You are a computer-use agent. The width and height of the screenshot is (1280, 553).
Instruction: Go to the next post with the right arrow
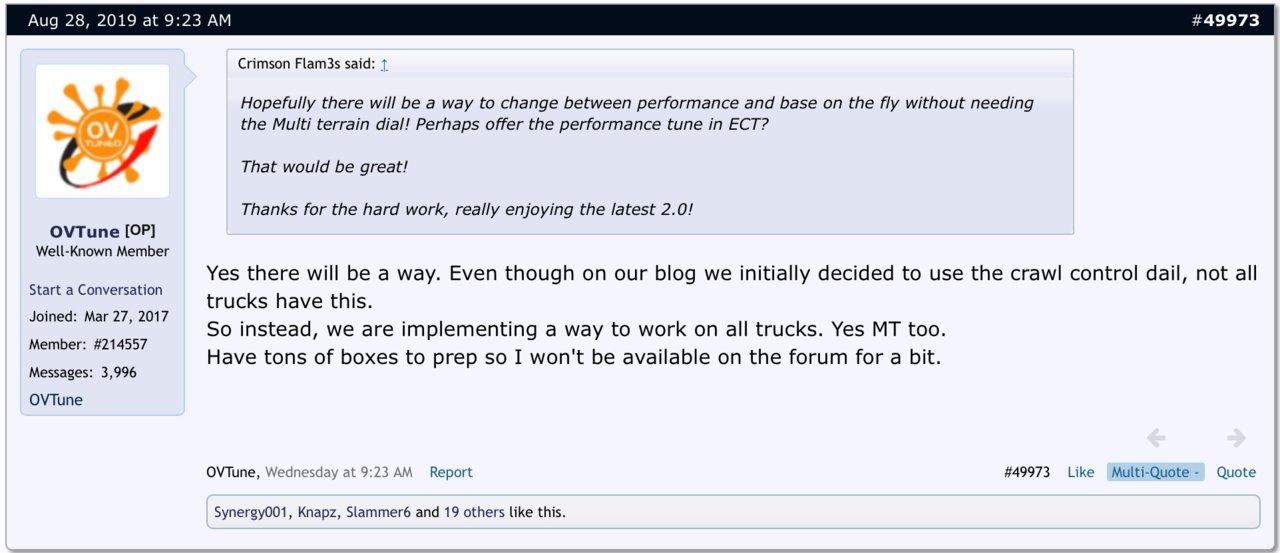pyautogui.click(x=1236, y=438)
